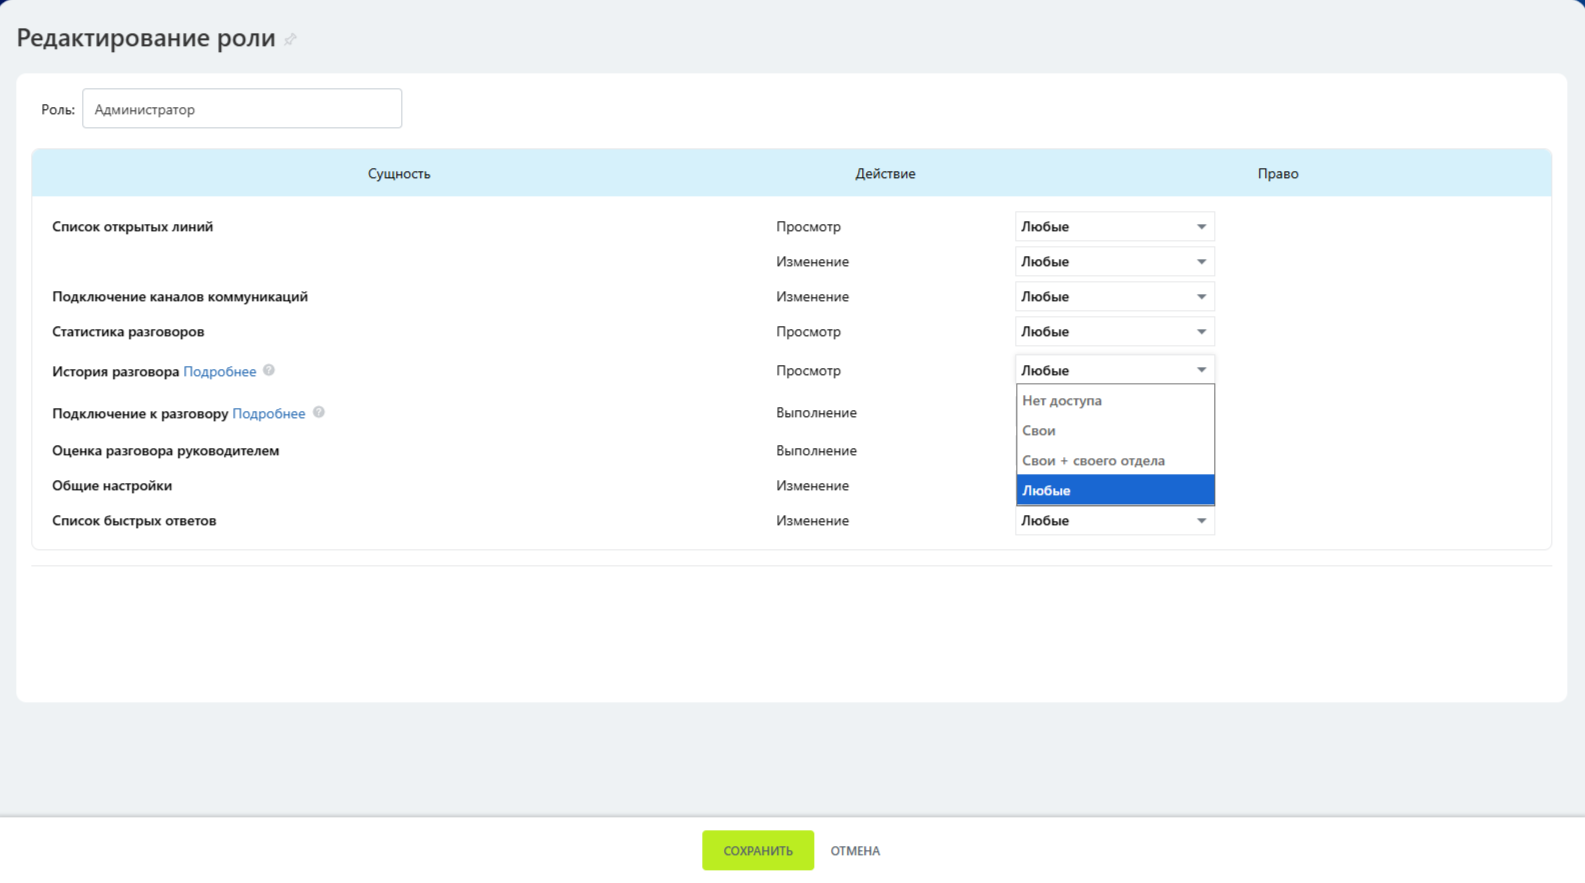Choose the Свои option in dropdown list
1585x883 pixels.
(x=1039, y=430)
